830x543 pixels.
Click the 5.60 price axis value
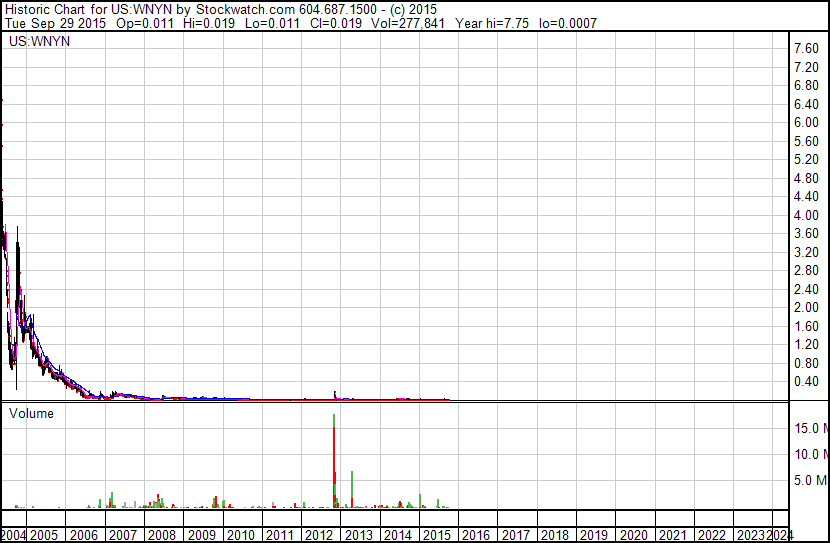pos(806,141)
